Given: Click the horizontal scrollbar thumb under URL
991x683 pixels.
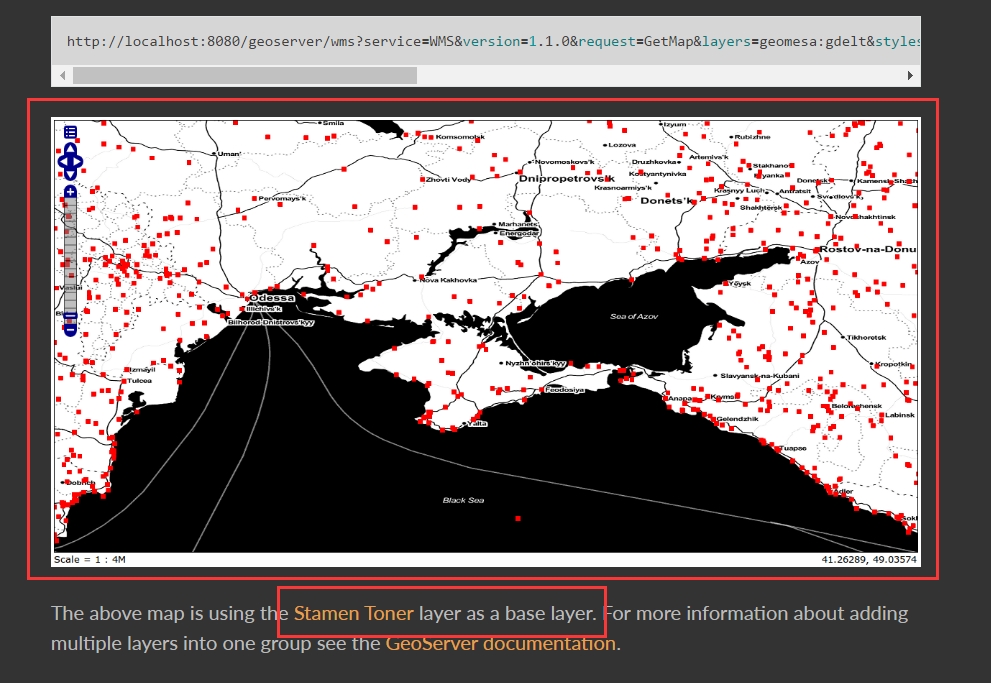Looking at the screenshot, I should [244, 75].
